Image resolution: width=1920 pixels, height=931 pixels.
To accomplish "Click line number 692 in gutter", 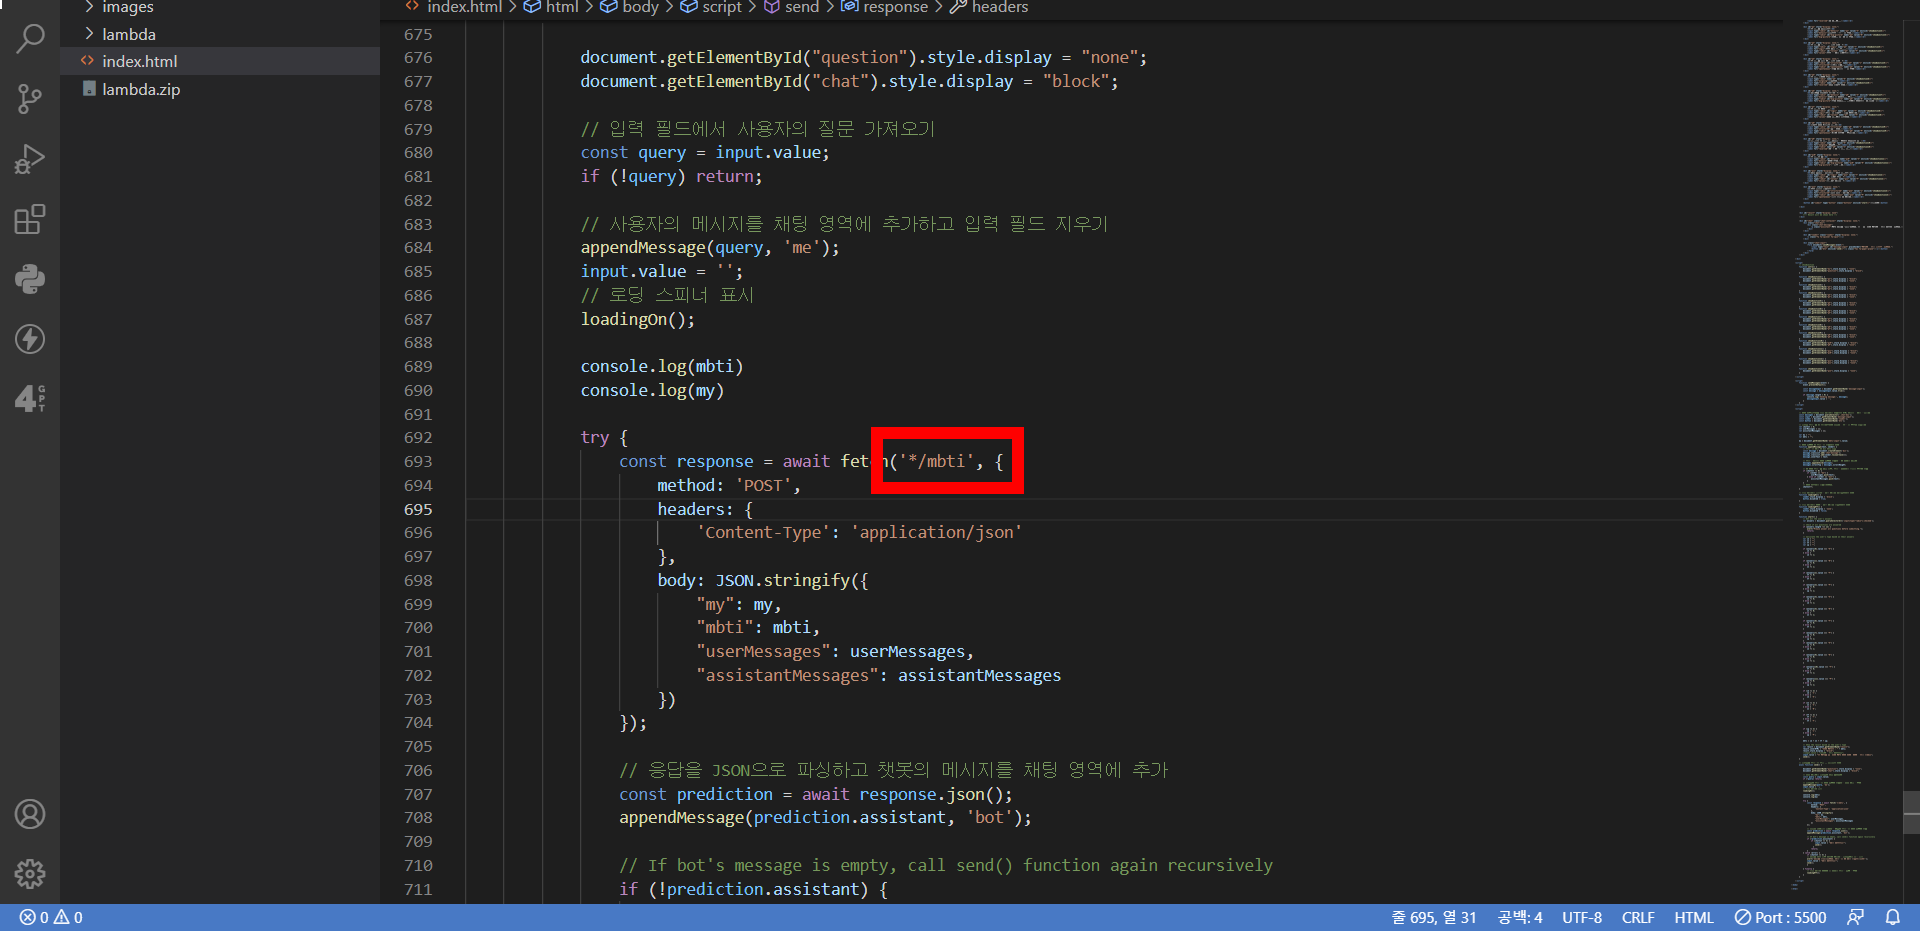I will (418, 437).
